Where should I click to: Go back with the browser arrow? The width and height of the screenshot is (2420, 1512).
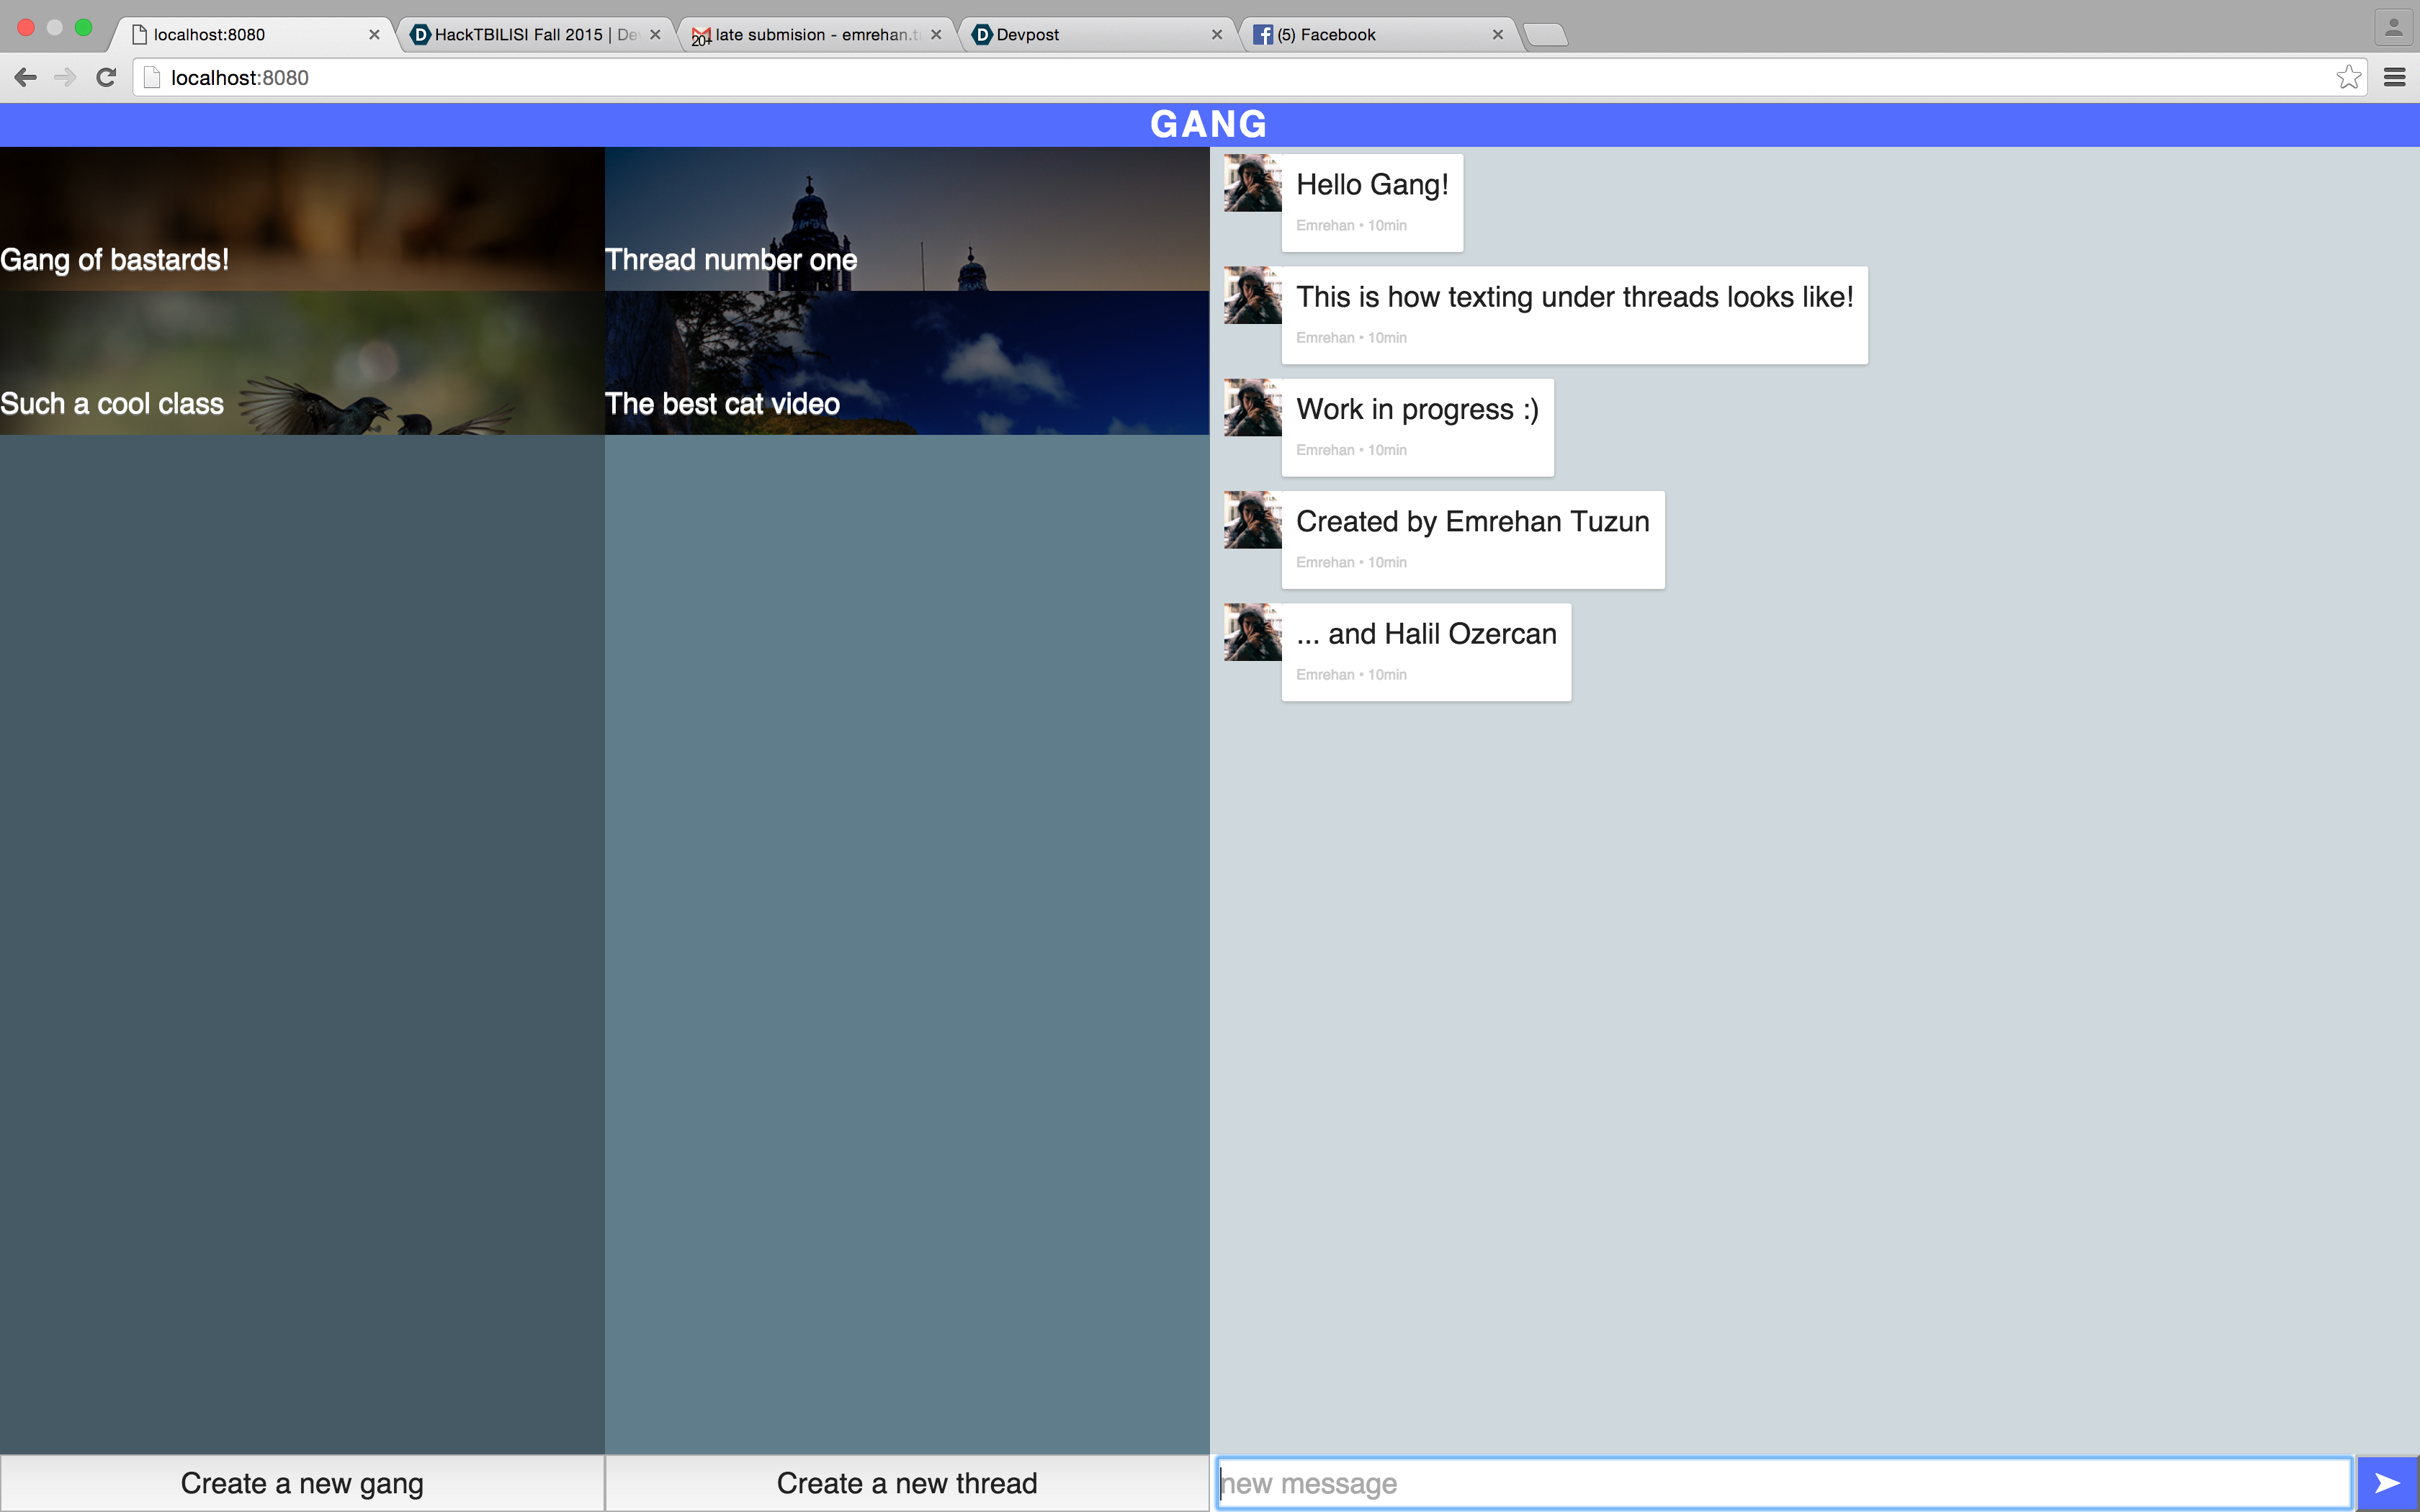point(26,78)
